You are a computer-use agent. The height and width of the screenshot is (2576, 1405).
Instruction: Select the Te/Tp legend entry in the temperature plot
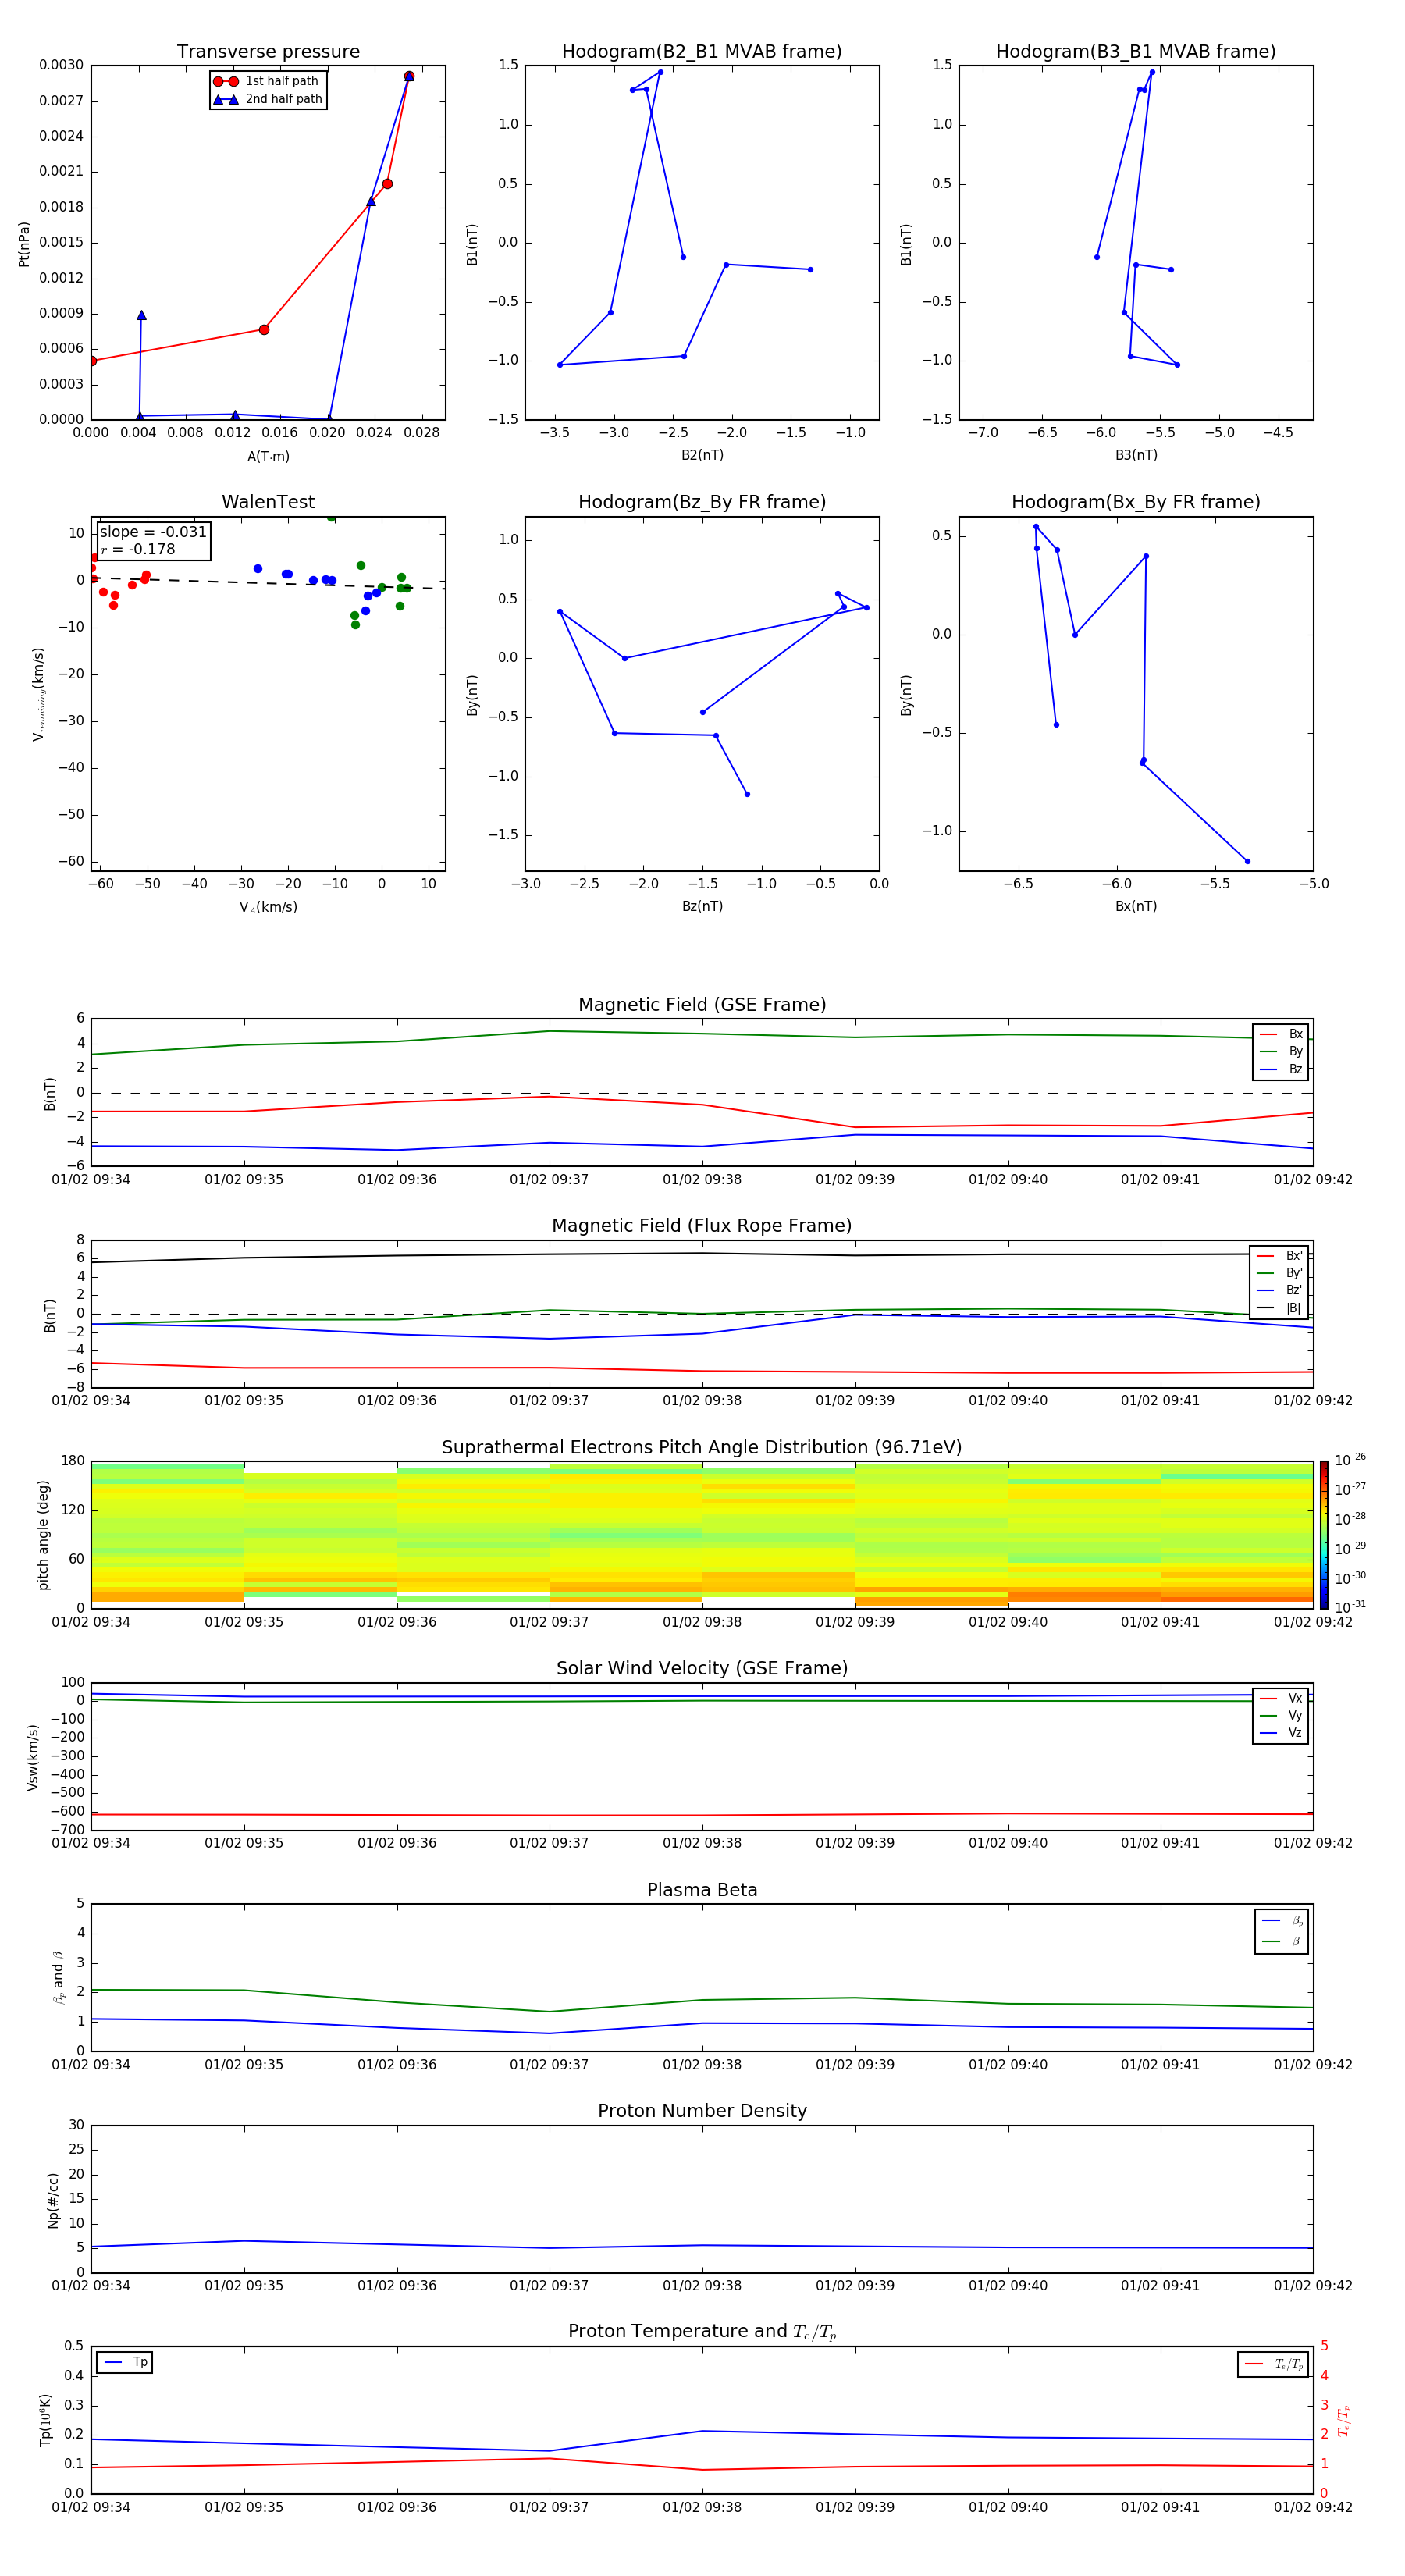click(1273, 2364)
